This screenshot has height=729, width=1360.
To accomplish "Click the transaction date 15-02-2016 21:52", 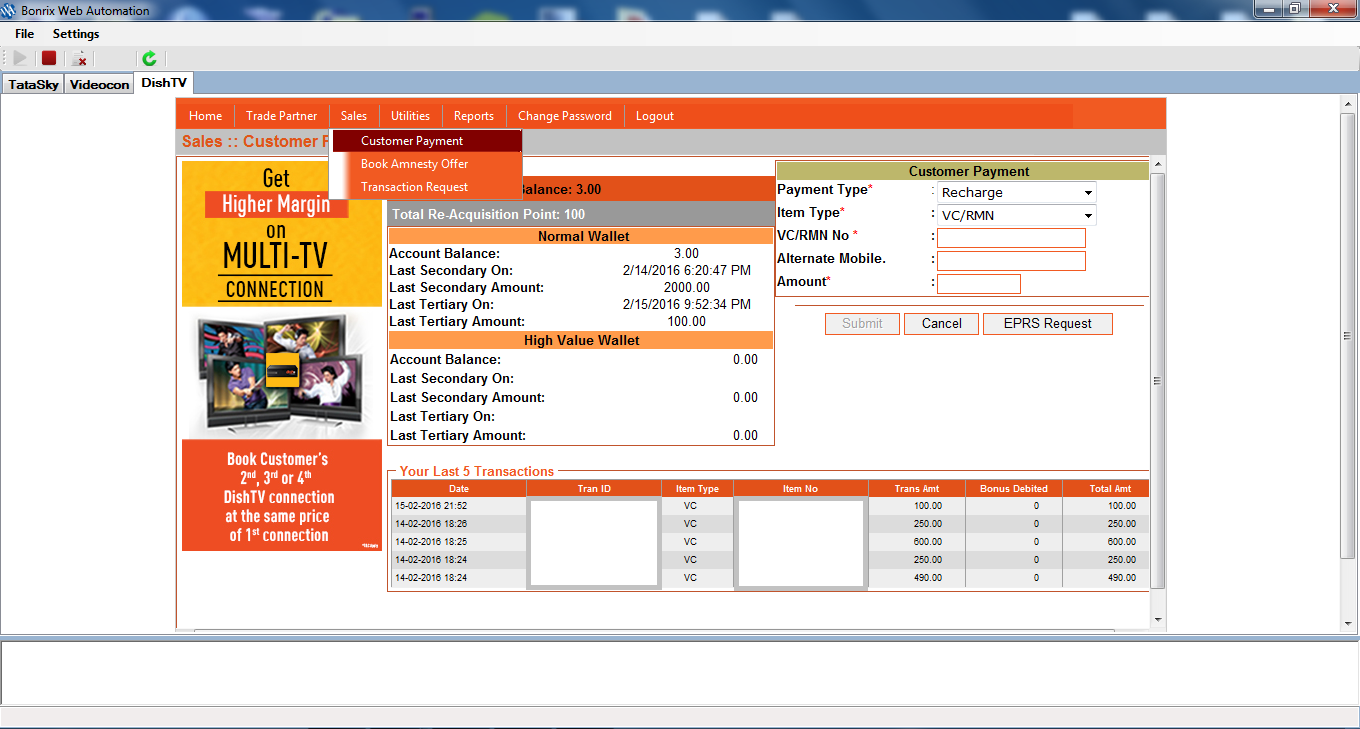I will (x=431, y=506).
